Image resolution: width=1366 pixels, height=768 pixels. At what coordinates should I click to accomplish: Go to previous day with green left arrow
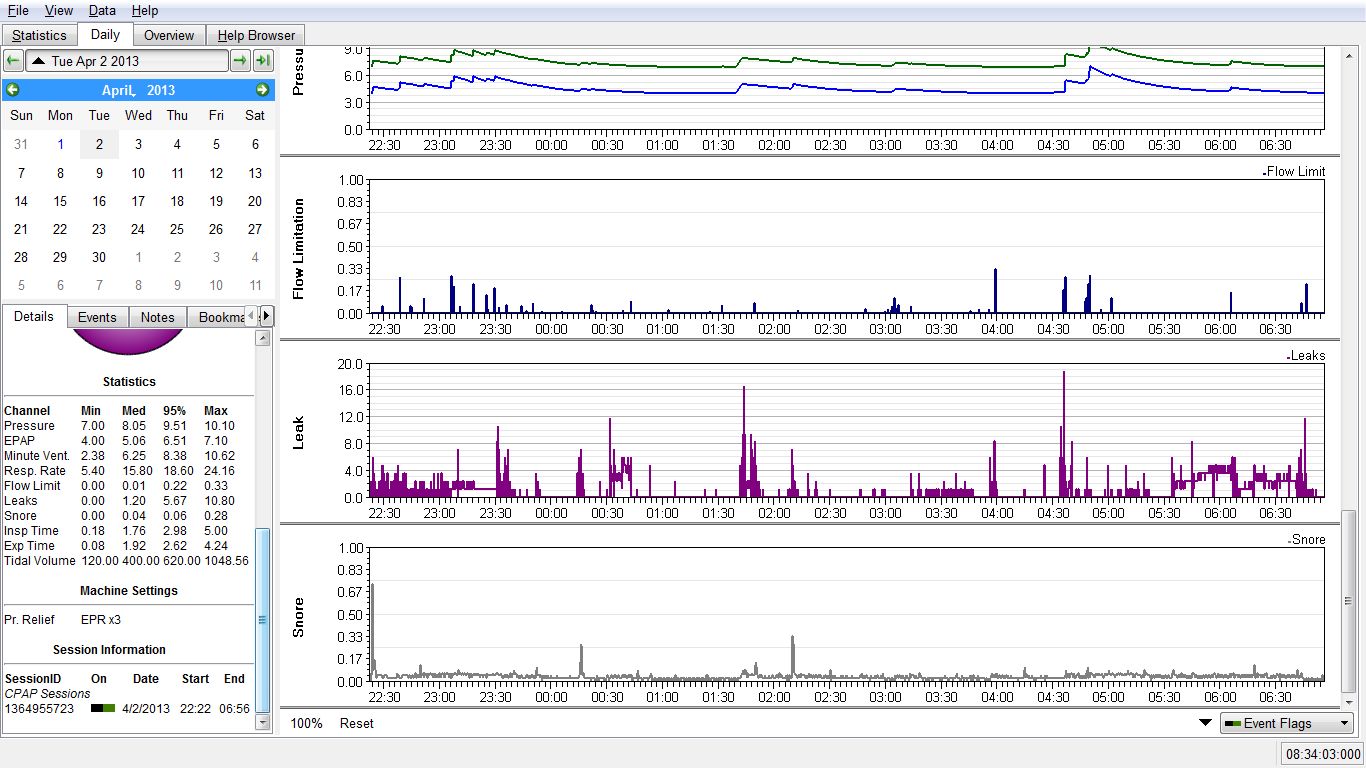click(x=13, y=61)
